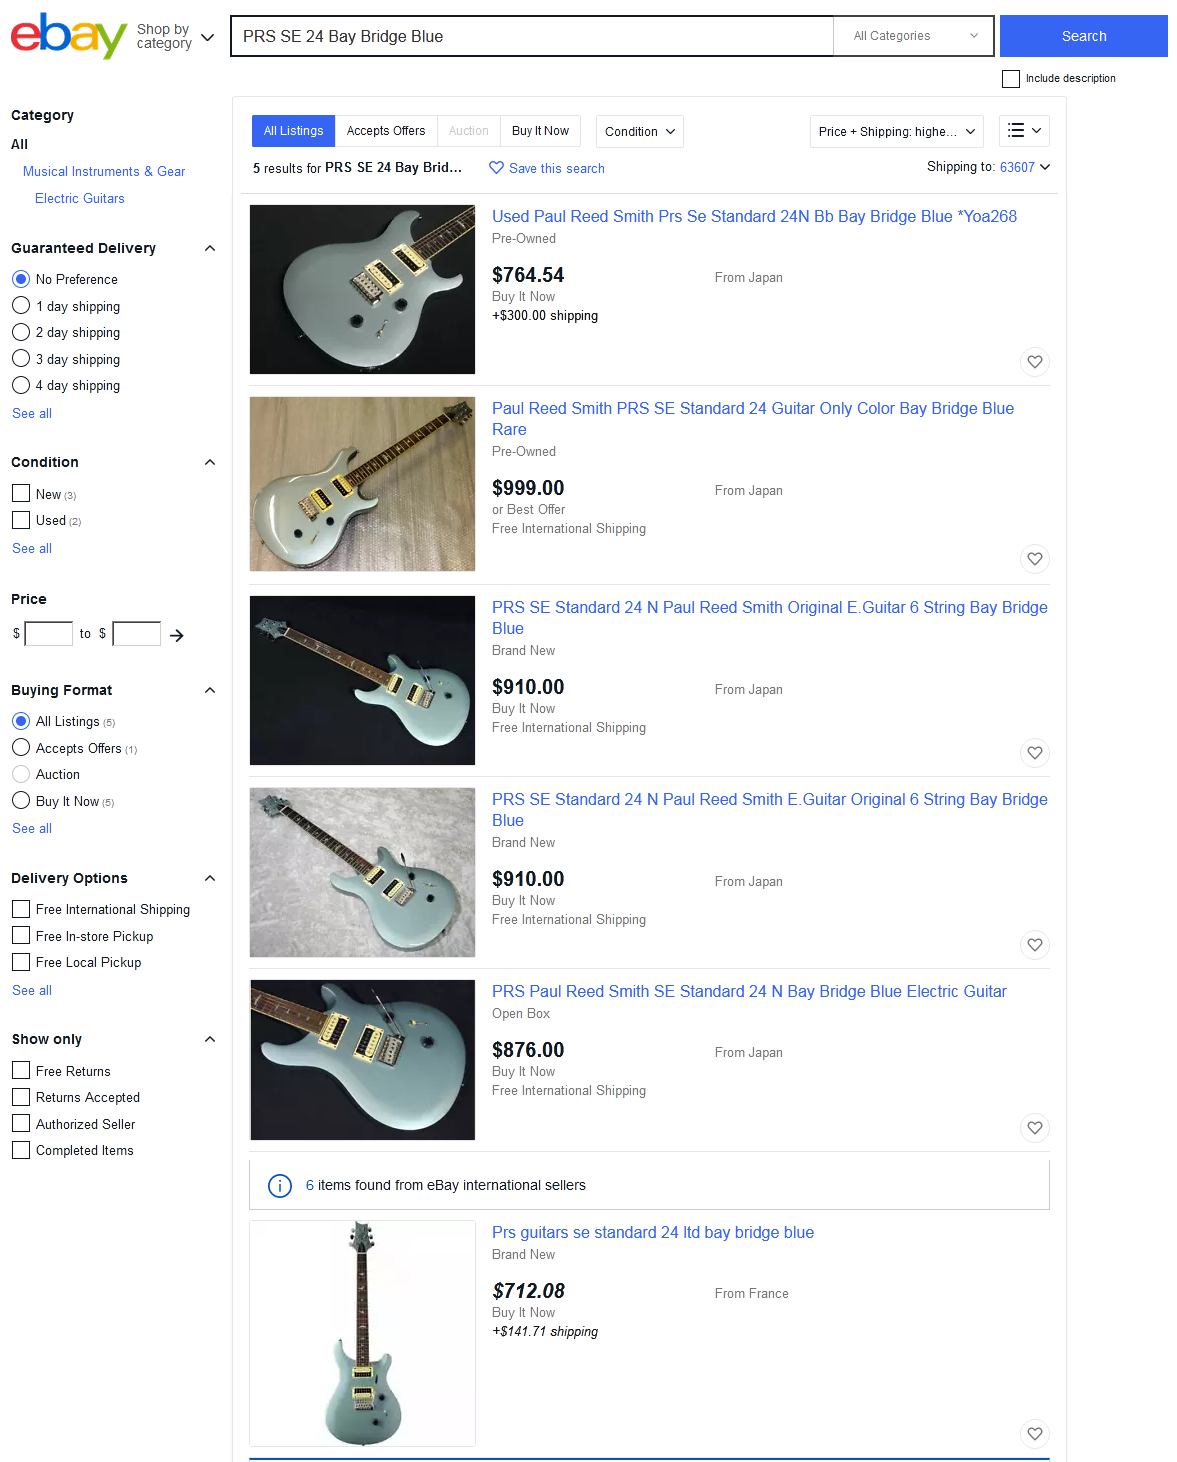
Task: Add the $764.54 guitar to watchlist
Action: click(1035, 362)
